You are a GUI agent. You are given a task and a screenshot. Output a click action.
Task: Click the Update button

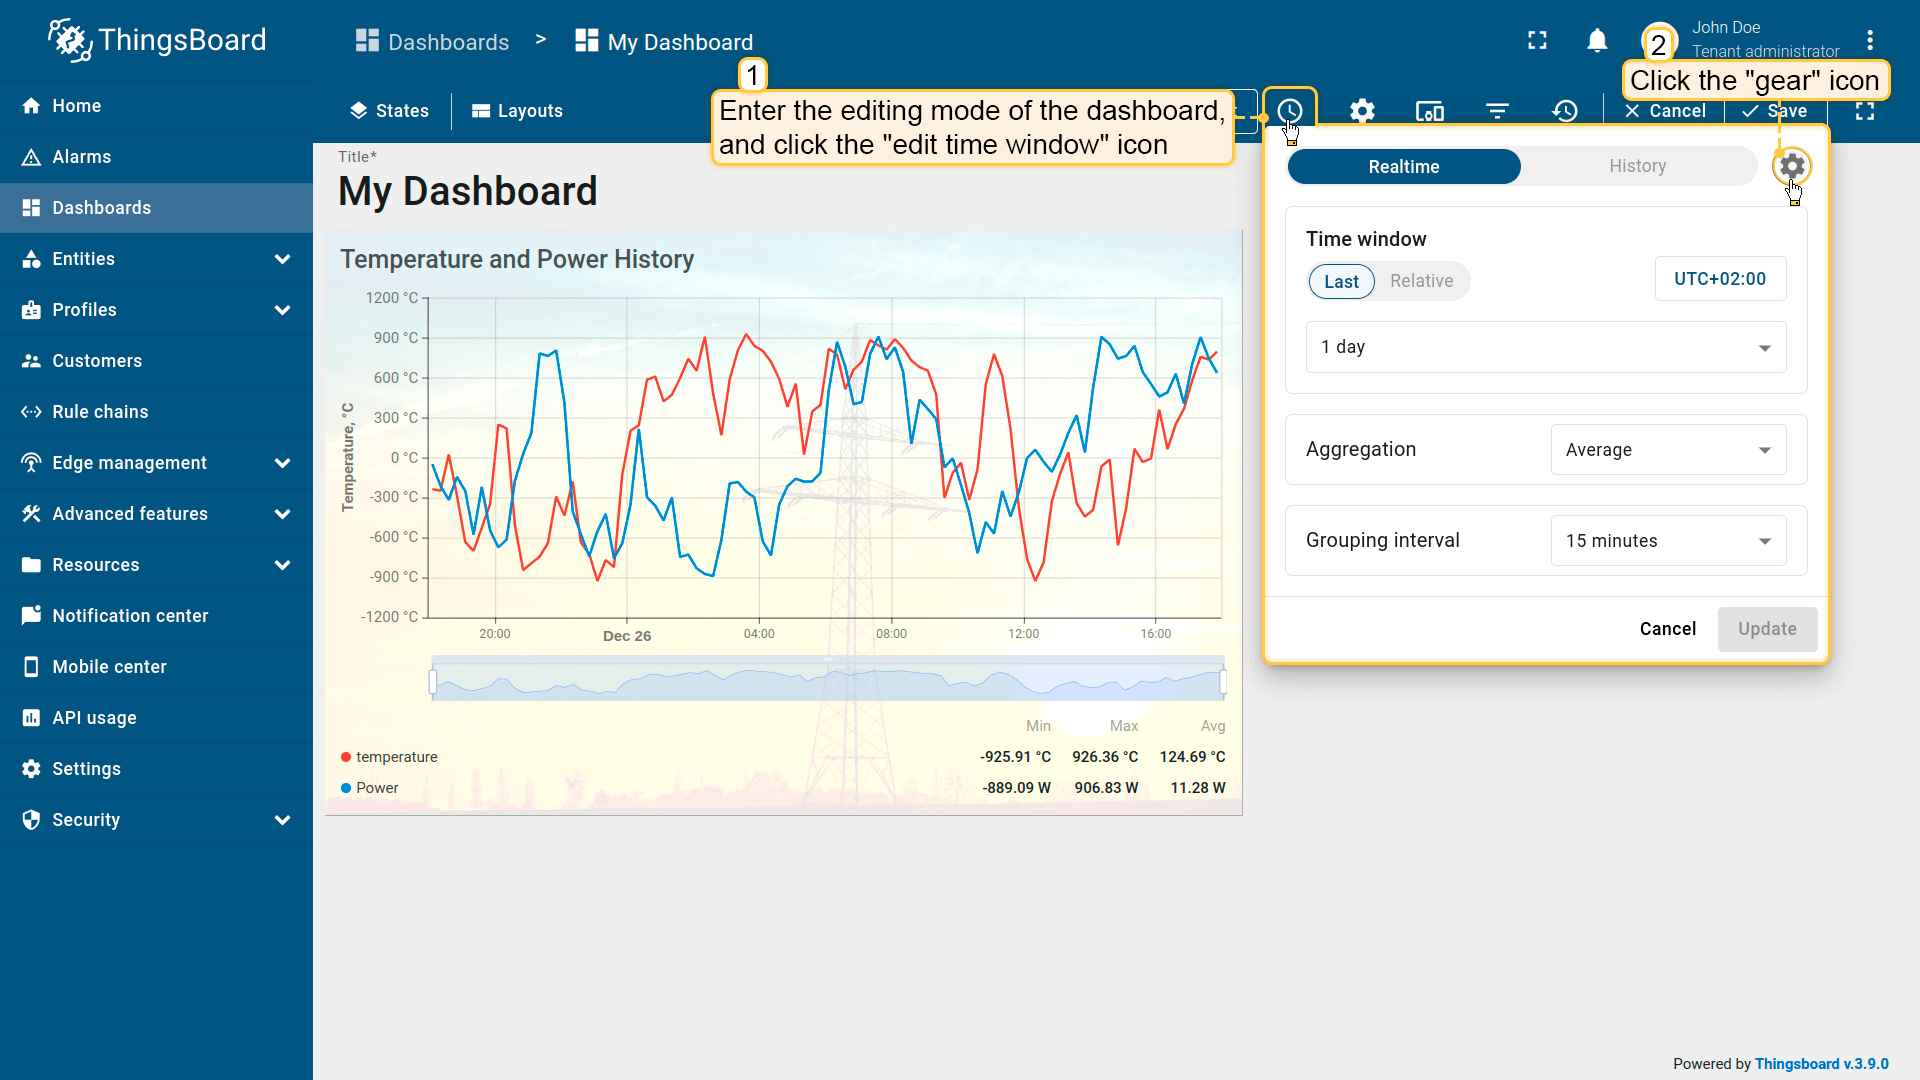pyautogui.click(x=1766, y=629)
